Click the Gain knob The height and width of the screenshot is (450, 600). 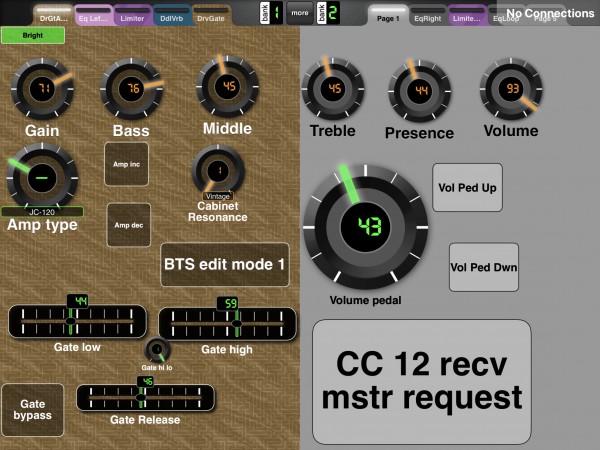point(42,88)
